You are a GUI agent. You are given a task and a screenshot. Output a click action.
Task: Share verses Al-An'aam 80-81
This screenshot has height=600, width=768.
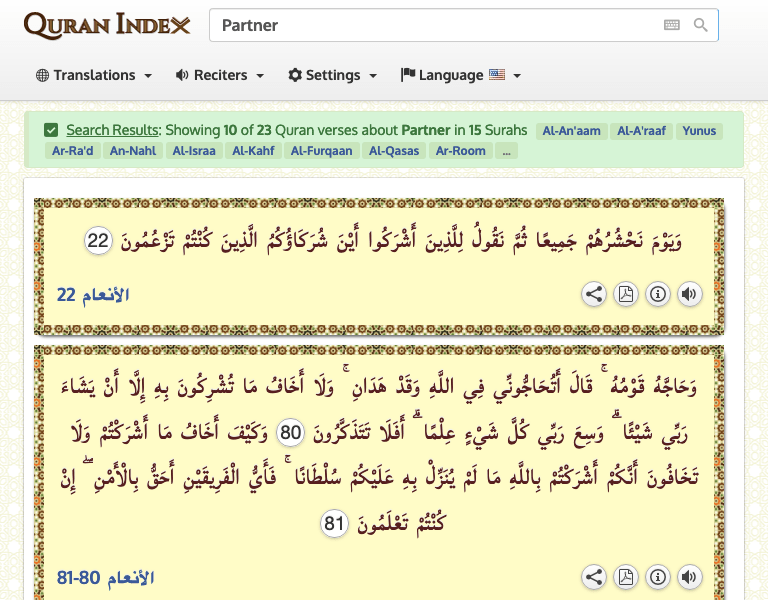click(594, 577)
